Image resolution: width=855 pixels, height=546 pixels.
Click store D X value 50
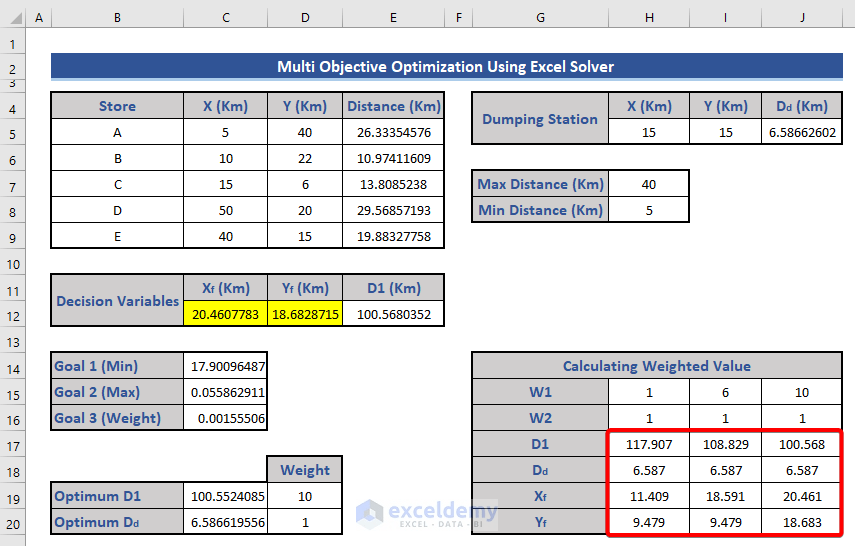[x=226, y=211]
